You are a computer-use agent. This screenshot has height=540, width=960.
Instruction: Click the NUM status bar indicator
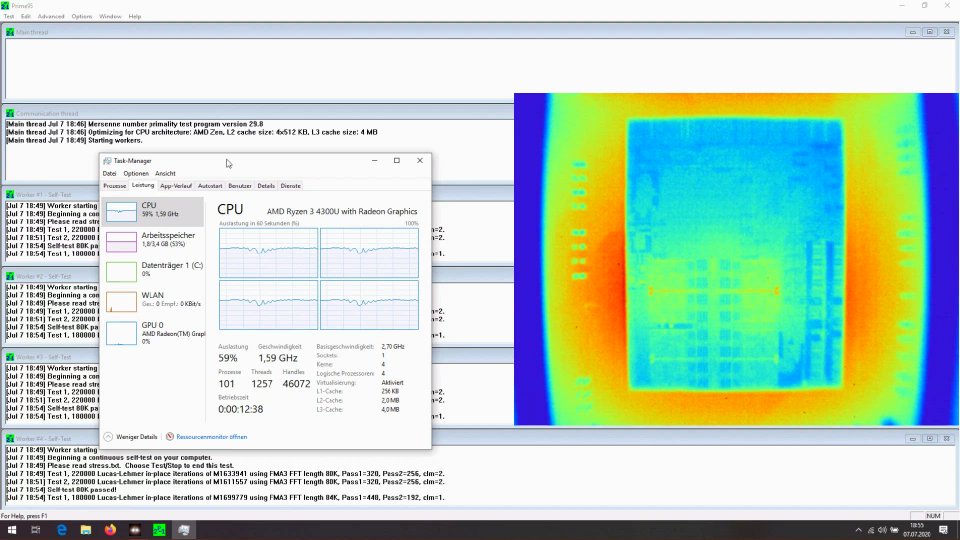point(933,516)
